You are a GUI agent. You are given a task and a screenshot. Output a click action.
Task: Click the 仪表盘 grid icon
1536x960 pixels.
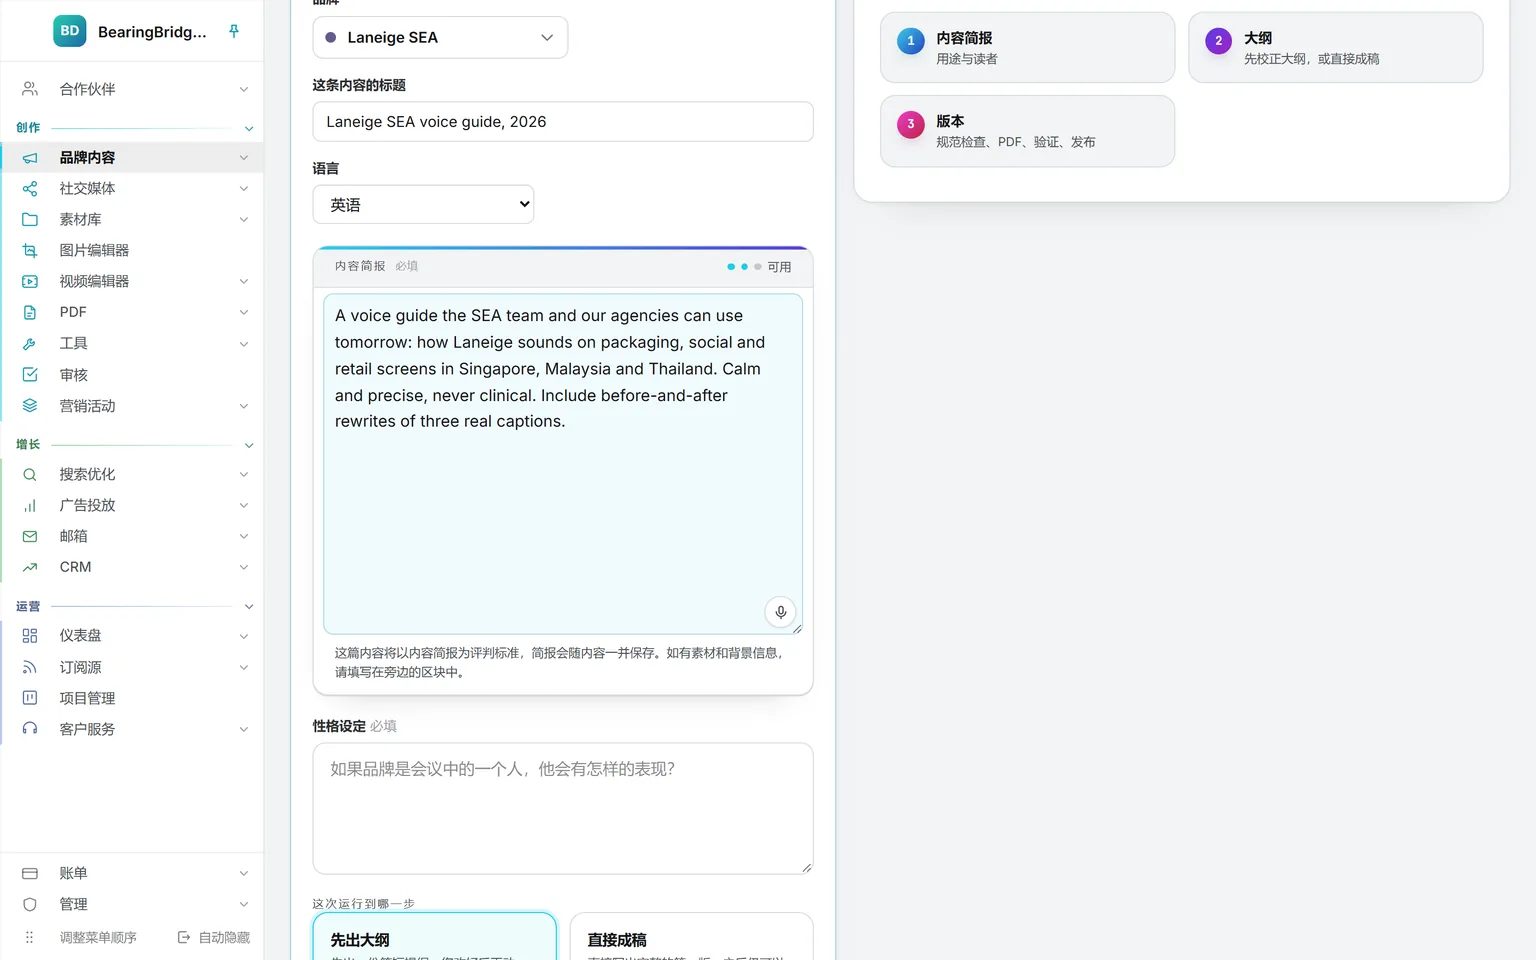point(30,636)
